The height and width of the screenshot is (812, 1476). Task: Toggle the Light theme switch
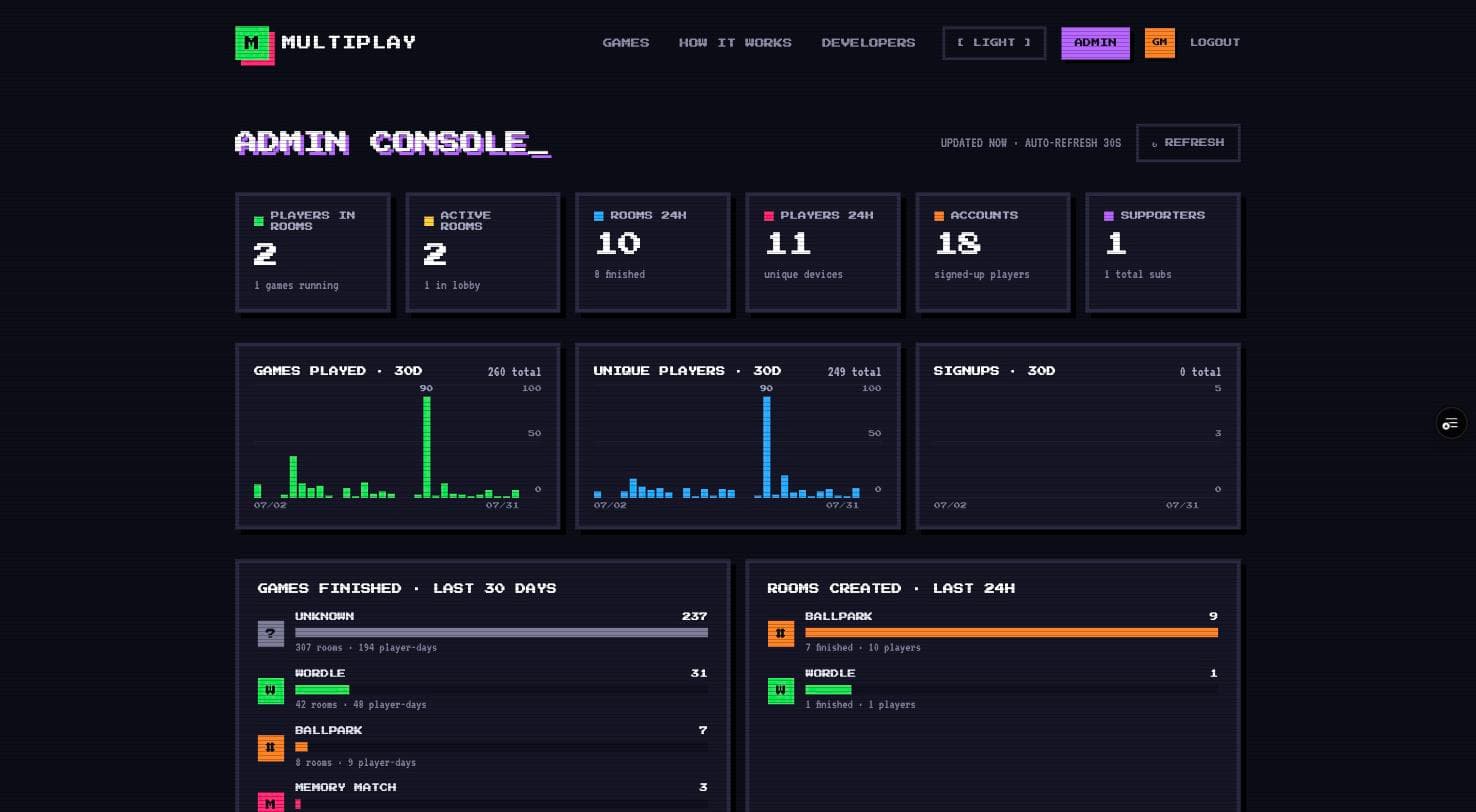[994, 43]
